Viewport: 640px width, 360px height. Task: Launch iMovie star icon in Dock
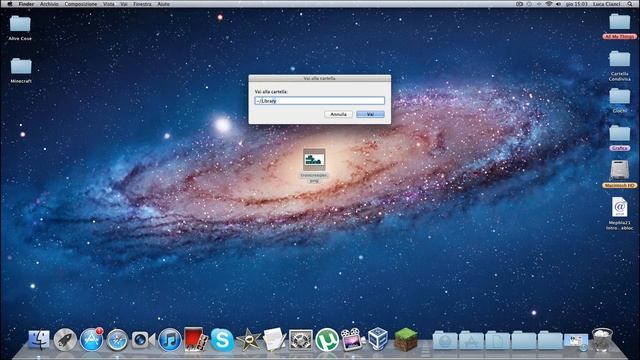click(x=248, y=340)
